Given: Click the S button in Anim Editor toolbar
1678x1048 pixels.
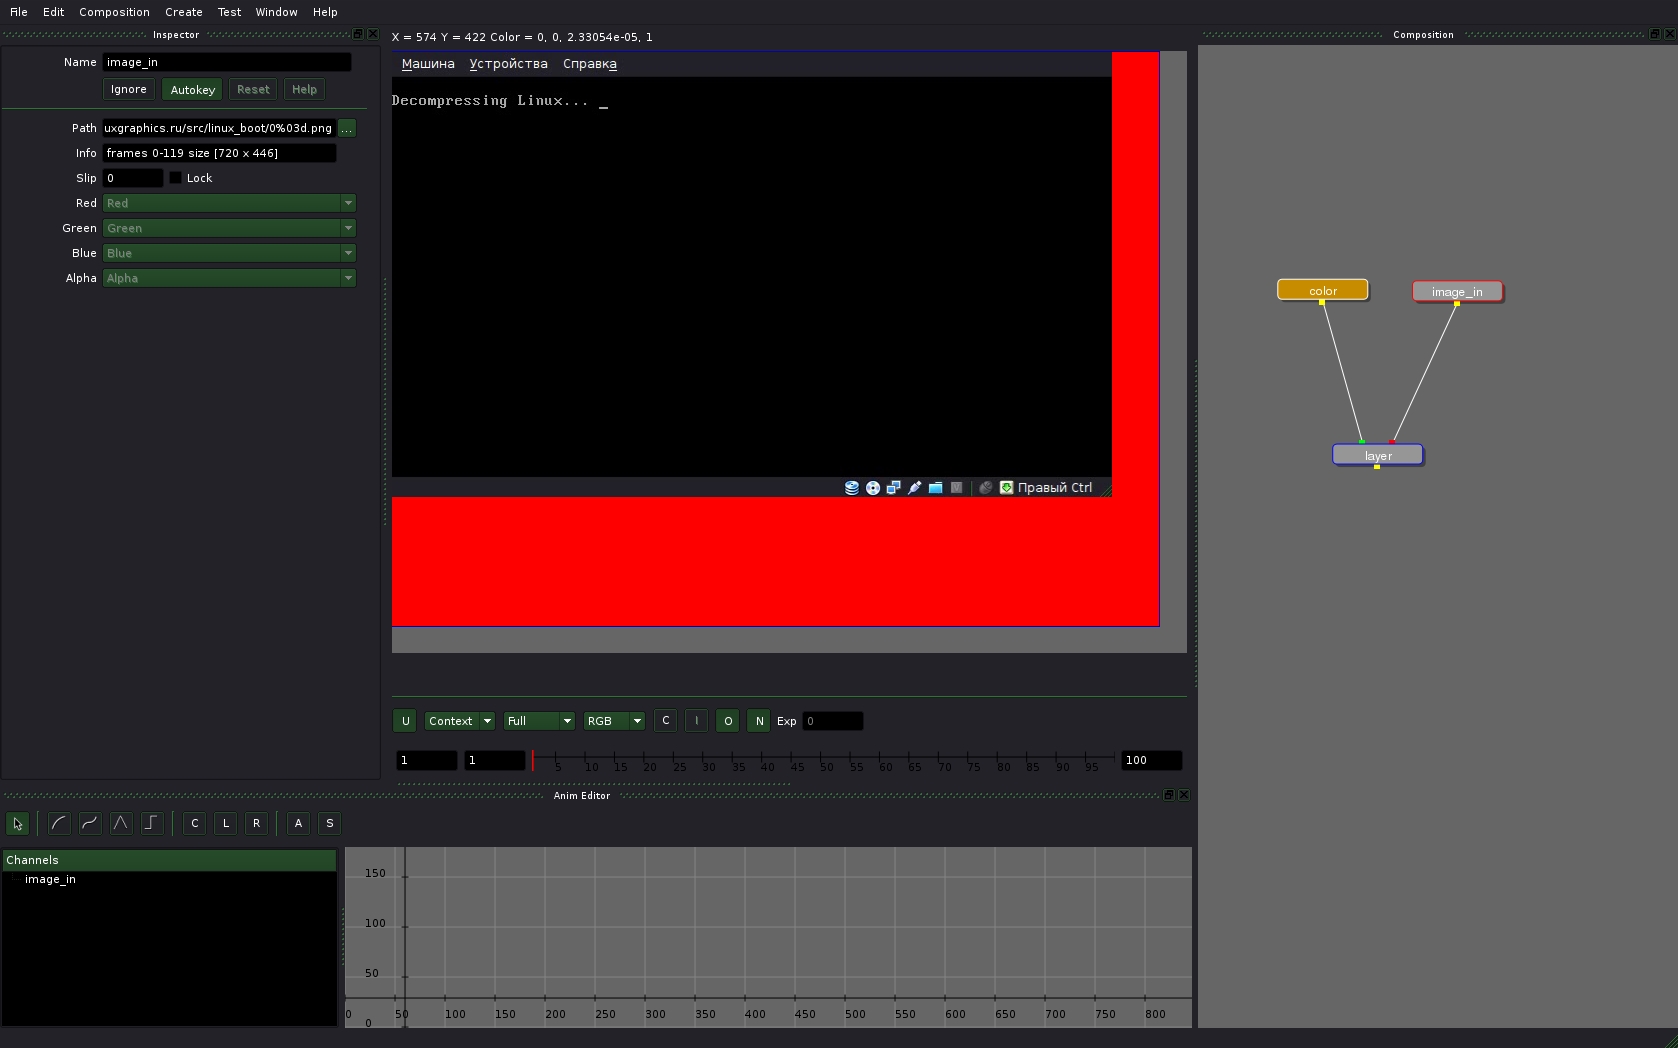Looking at the screenshot, I should tap(330, 823).
